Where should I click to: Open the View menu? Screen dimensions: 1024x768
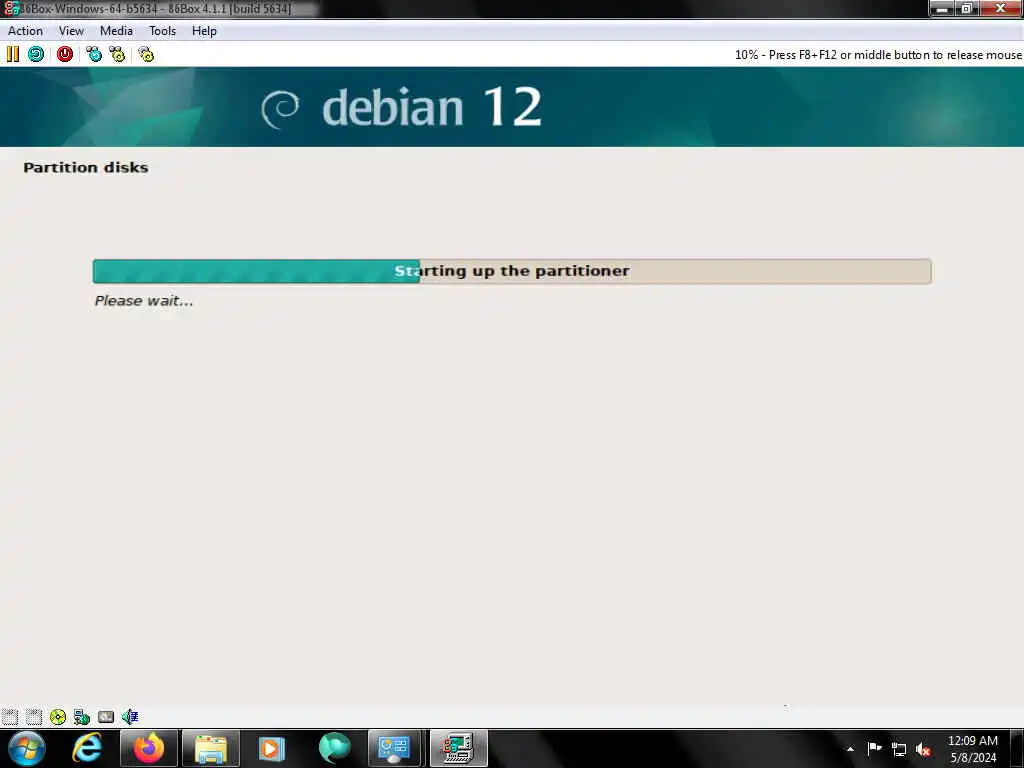point(71,31)
